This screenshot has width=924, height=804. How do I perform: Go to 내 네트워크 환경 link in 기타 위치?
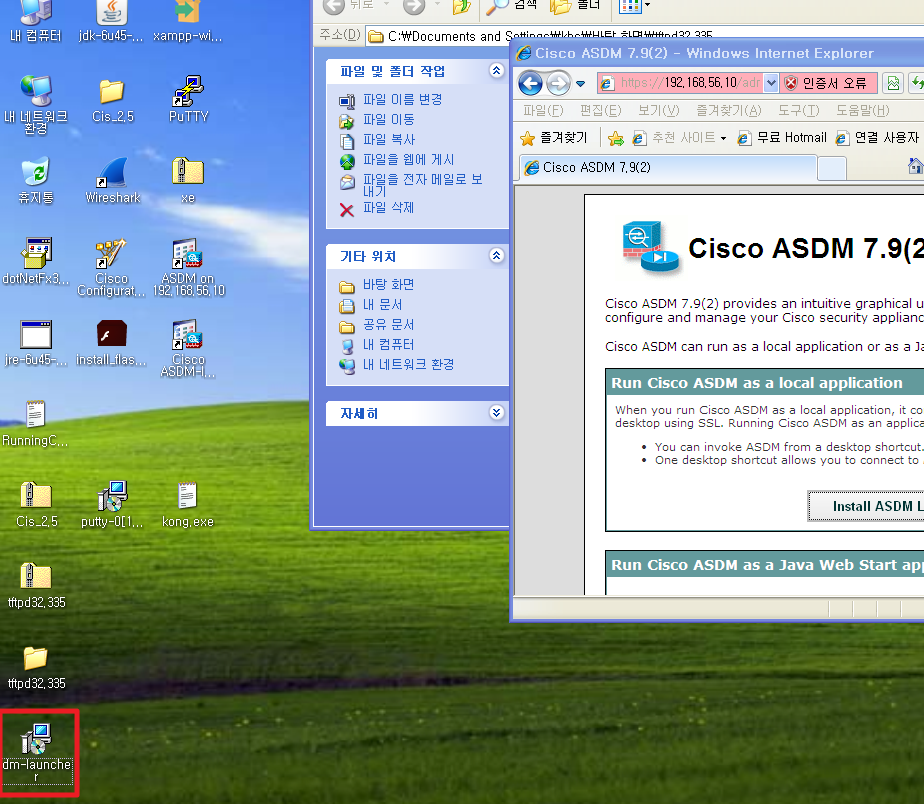point(408,365)
